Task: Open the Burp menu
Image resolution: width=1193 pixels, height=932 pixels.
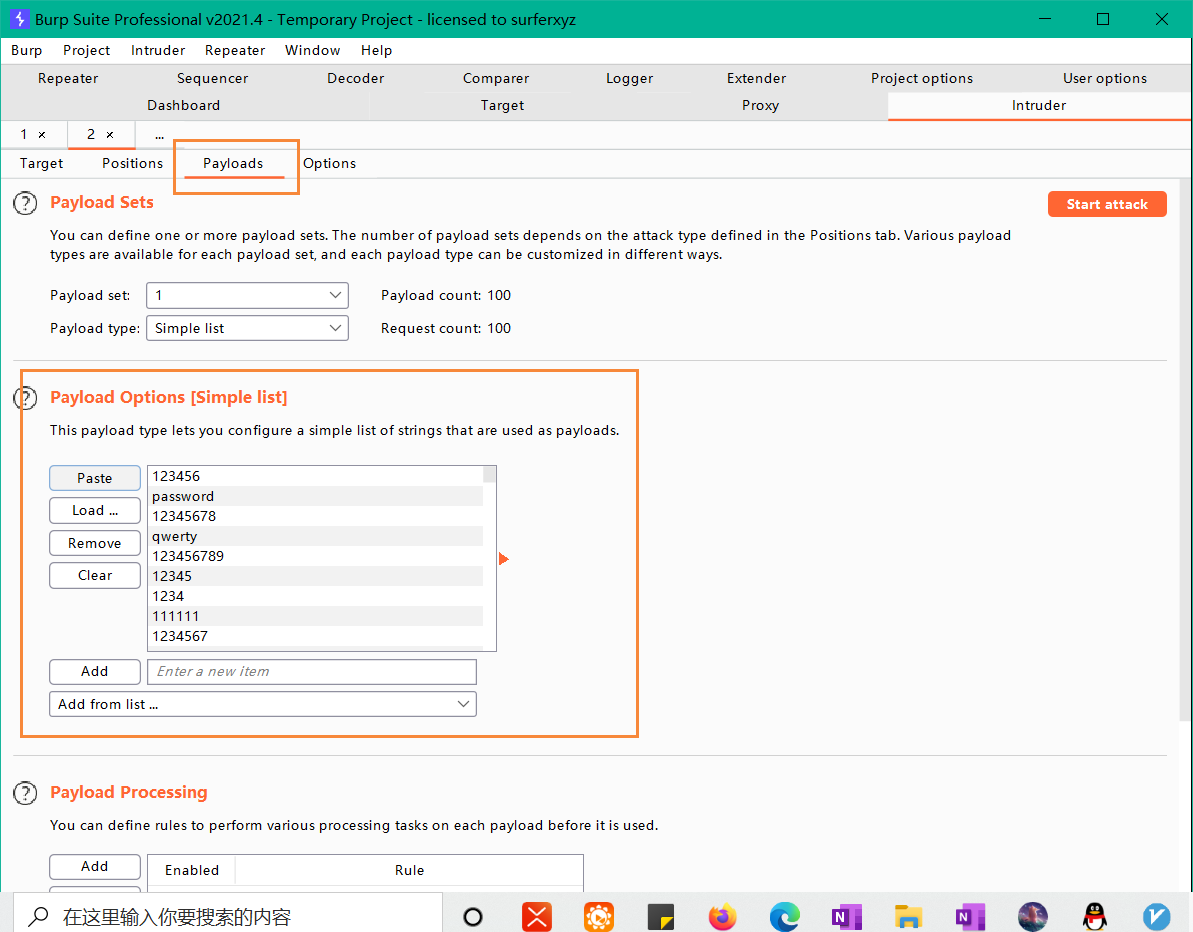Action: [27, 50]
